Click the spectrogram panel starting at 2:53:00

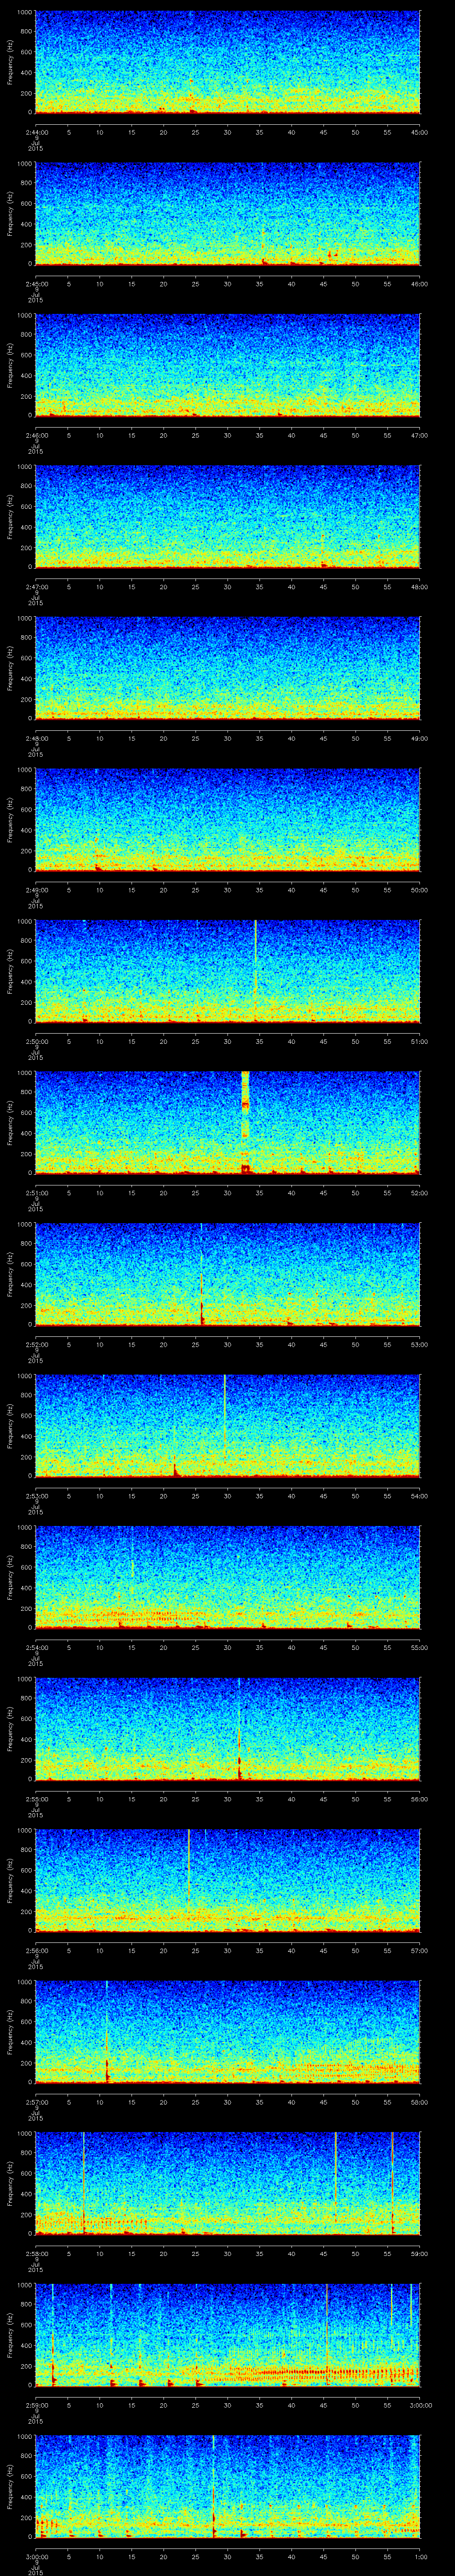(228, 1426)
